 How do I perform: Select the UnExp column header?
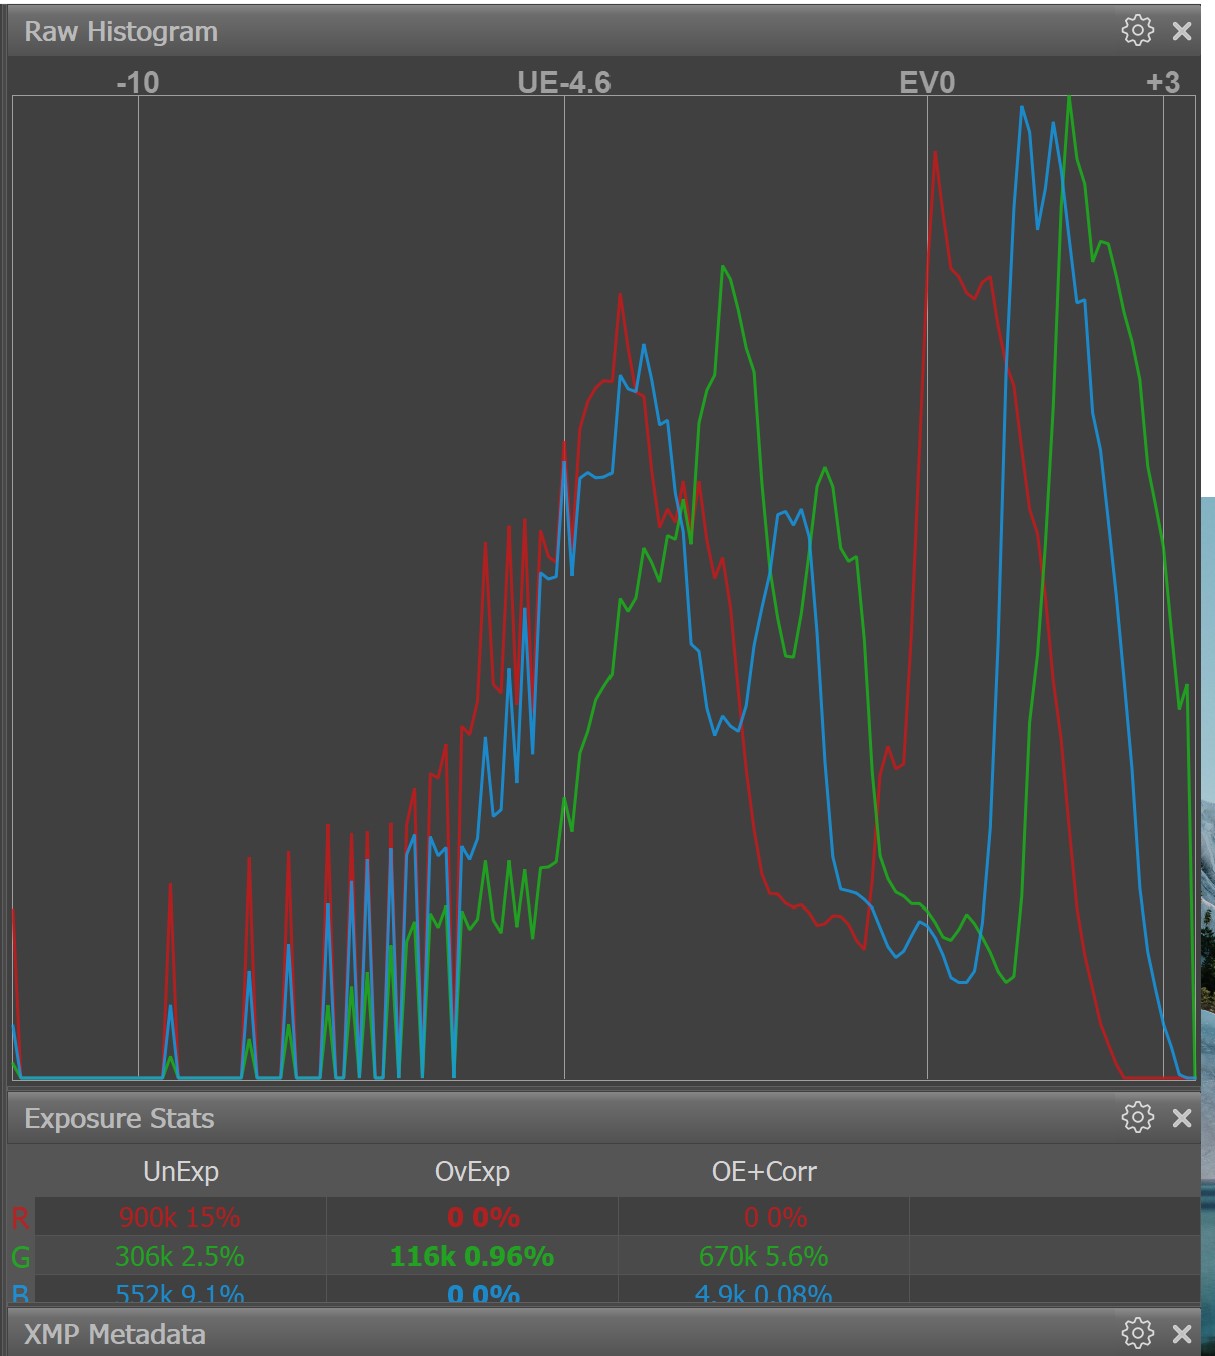point(180,1171)
